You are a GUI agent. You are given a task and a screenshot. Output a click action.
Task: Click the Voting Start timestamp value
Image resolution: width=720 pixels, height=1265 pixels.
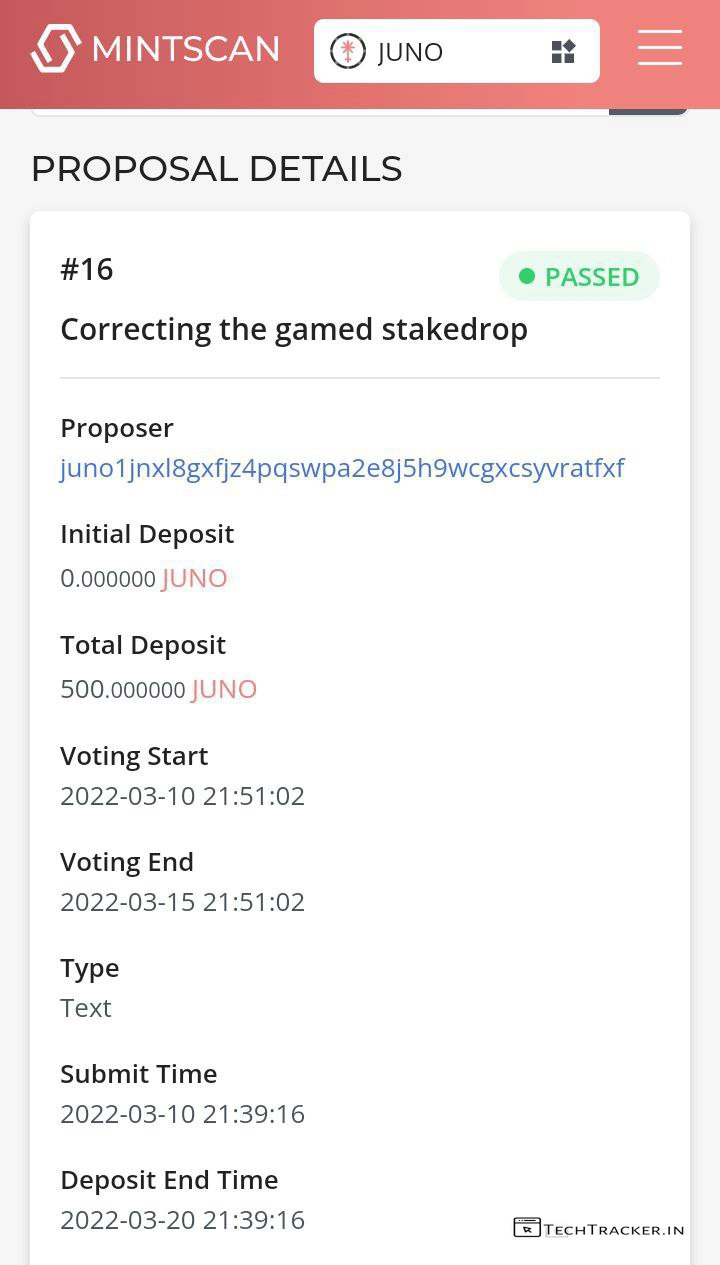pos(182,796)
